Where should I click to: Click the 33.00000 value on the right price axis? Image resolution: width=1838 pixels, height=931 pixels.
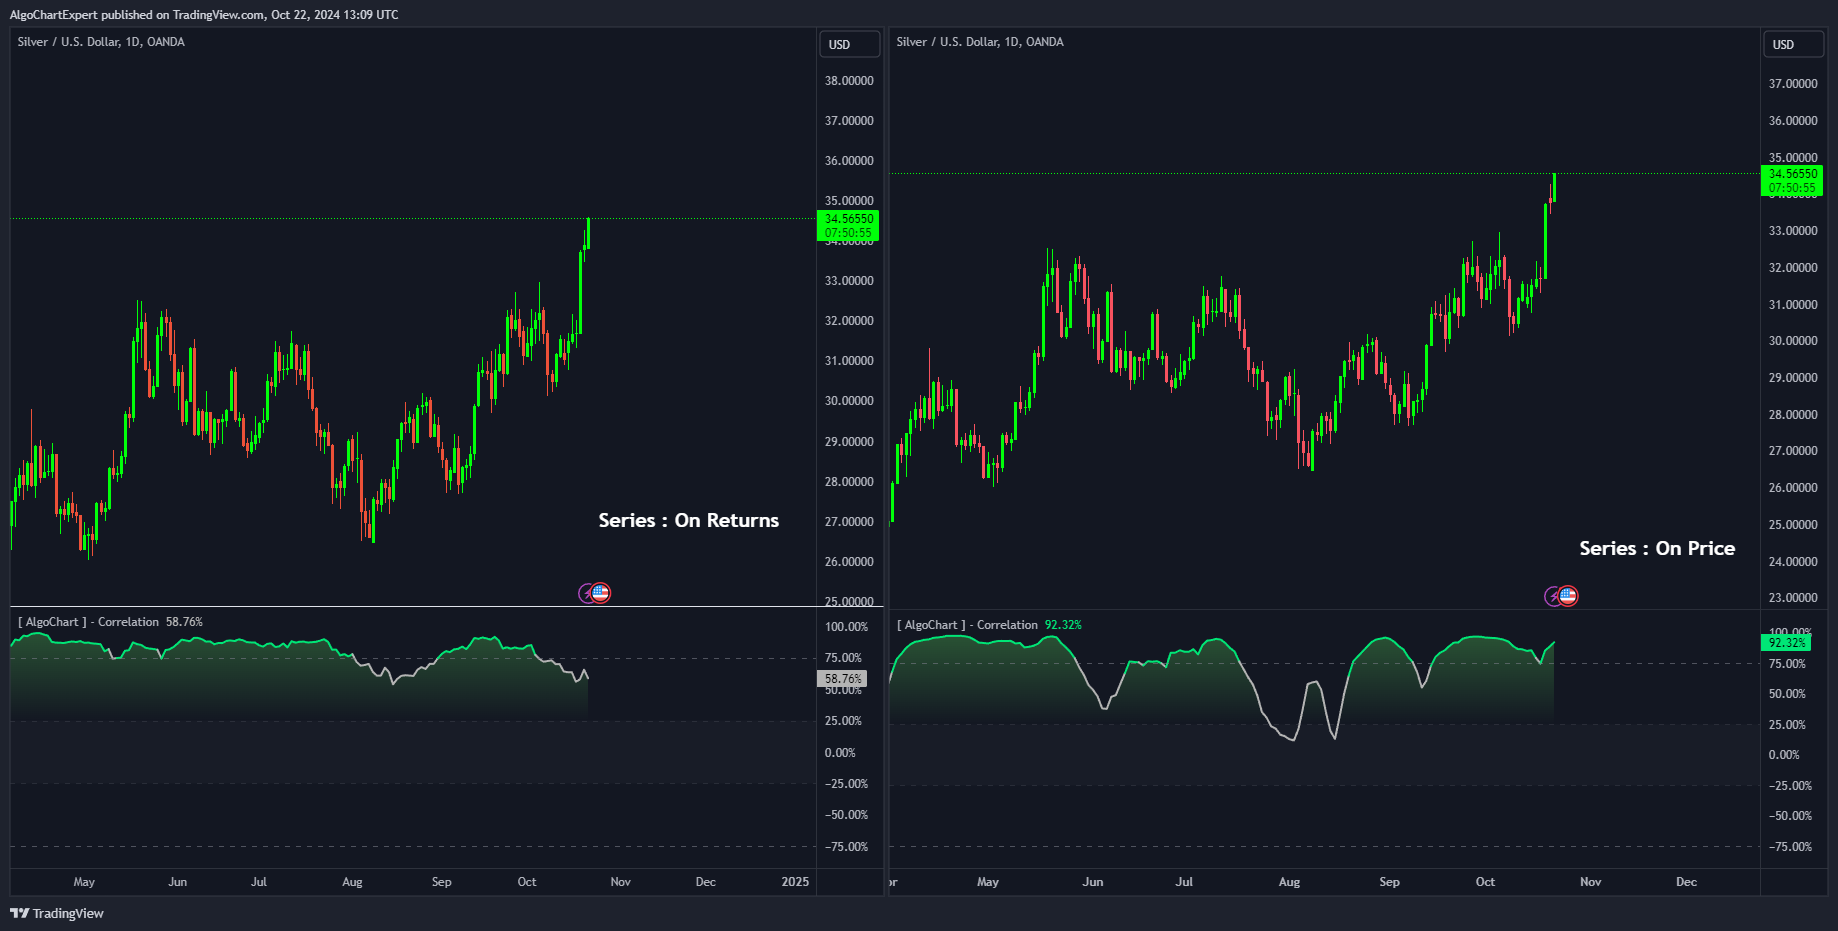click(1793, 231)
